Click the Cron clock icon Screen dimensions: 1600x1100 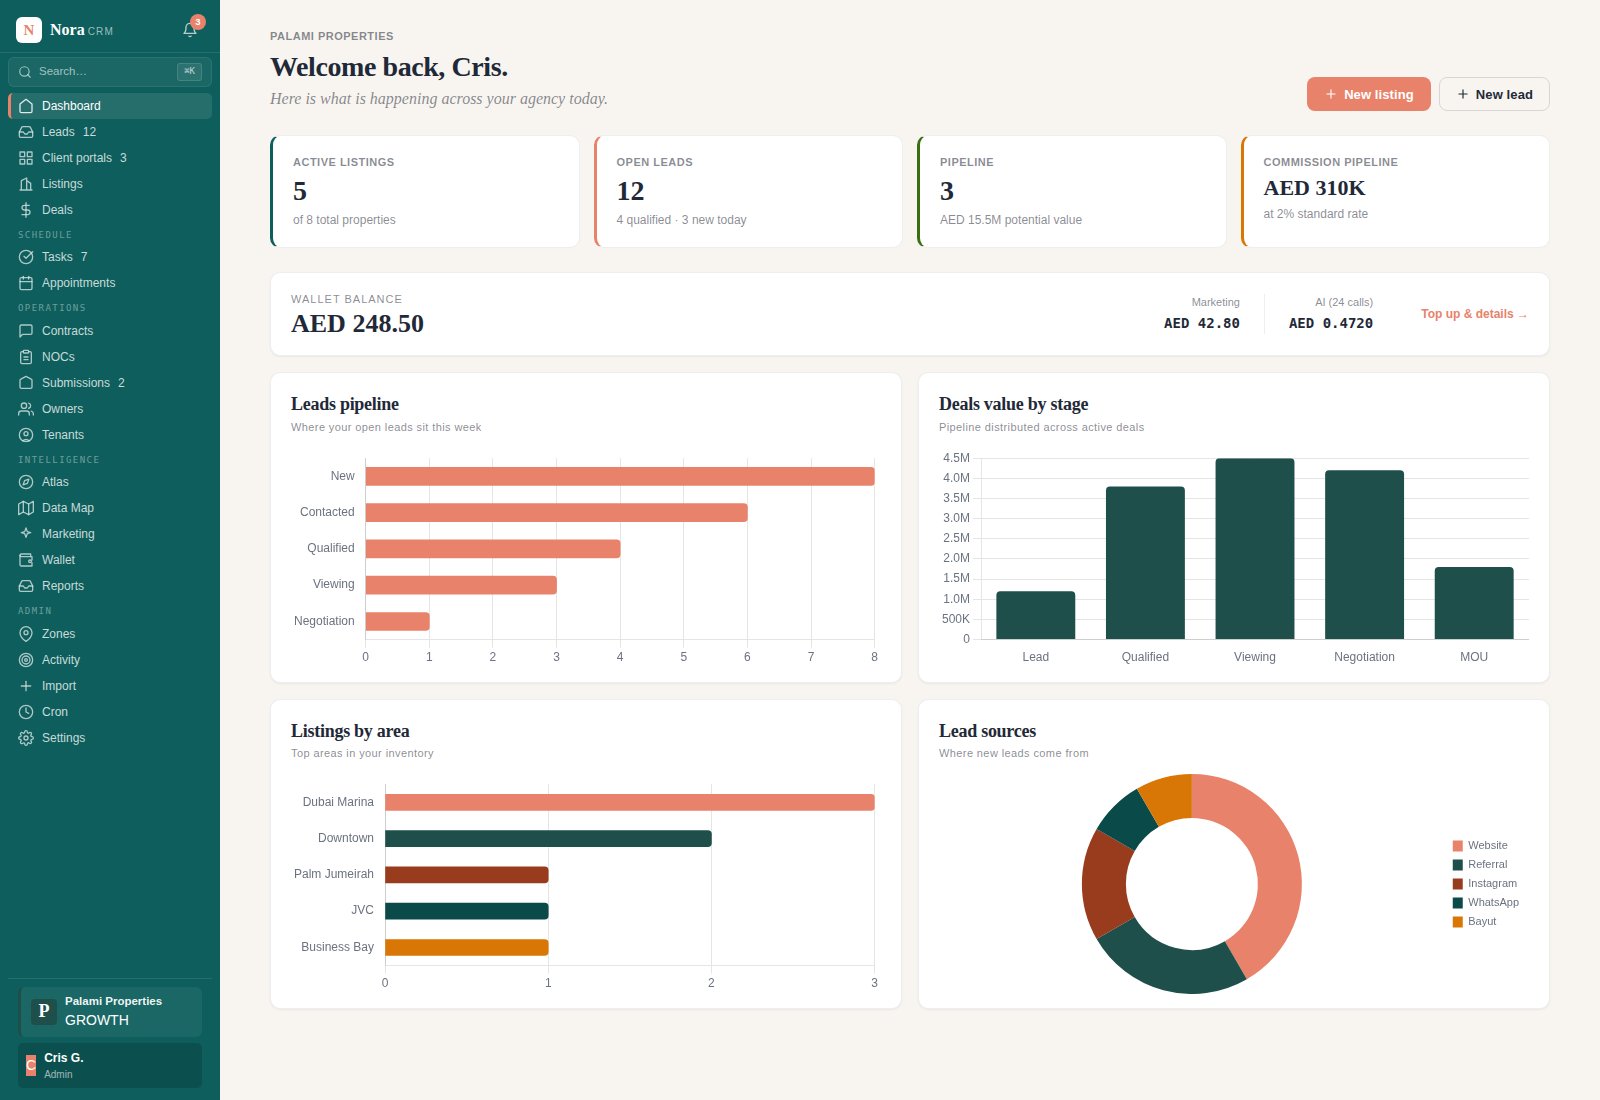coord(26,712)
